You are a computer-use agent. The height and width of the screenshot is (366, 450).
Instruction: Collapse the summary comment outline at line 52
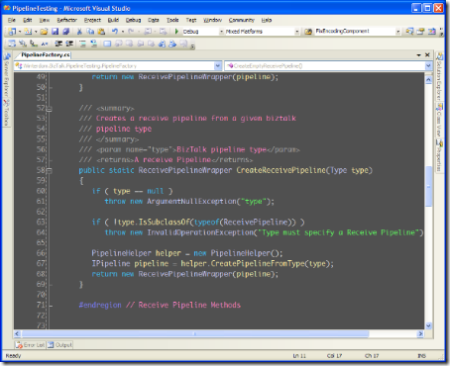(49, 109)
